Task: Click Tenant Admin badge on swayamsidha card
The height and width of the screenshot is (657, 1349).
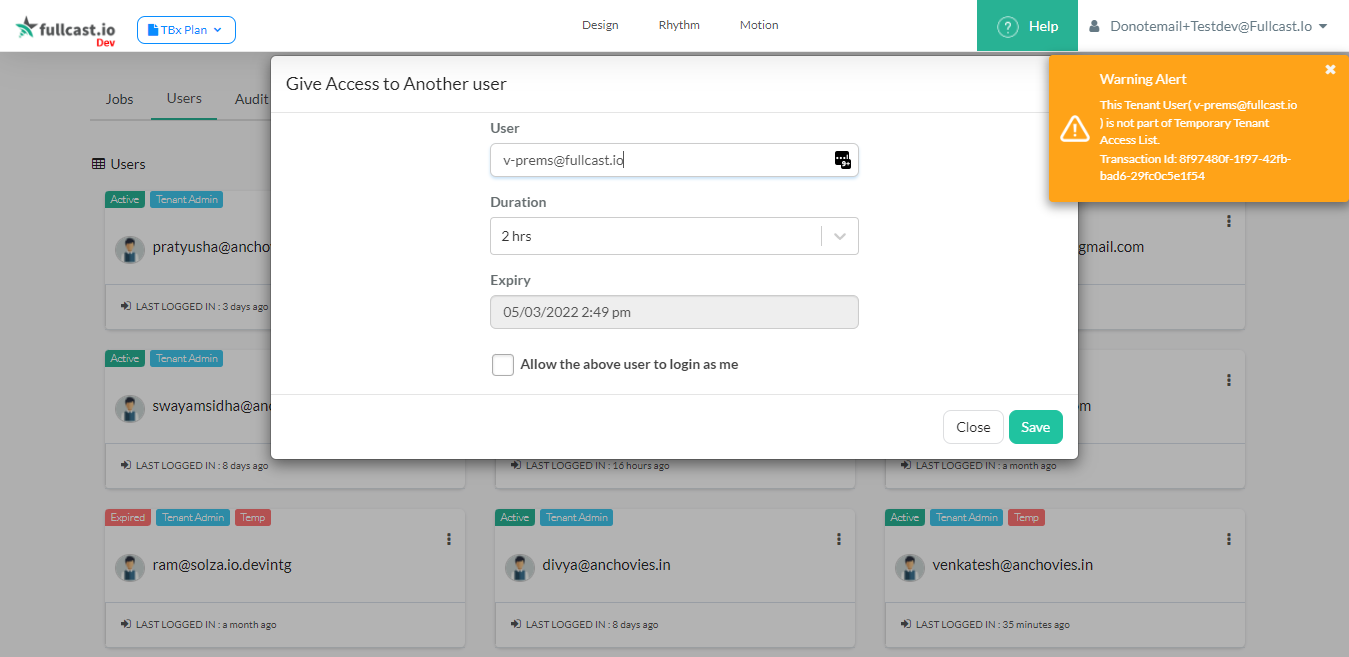Action: click(187, 359)
